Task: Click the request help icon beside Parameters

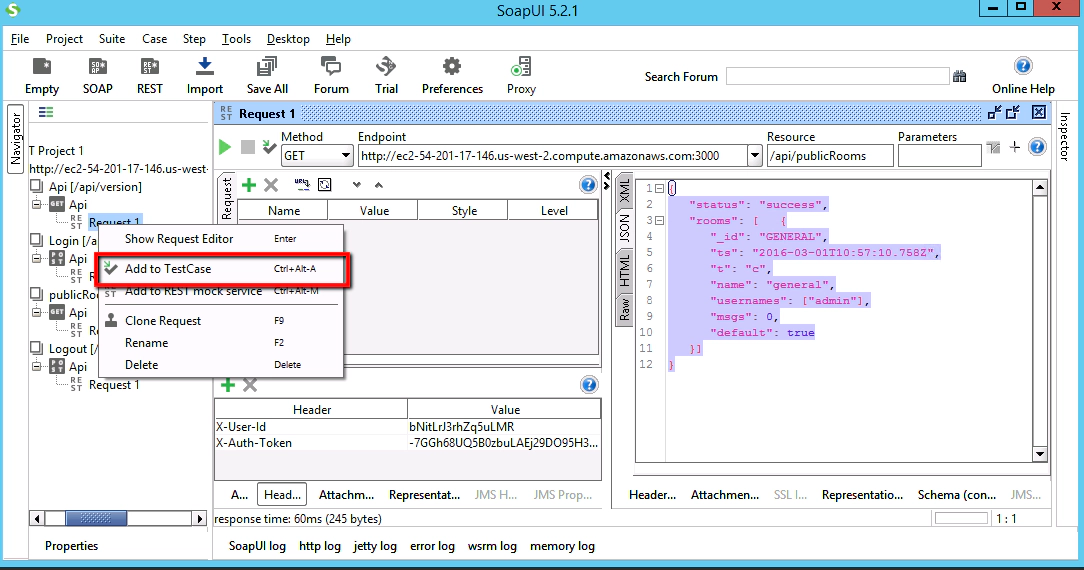Action: [x=1037, y=146]
